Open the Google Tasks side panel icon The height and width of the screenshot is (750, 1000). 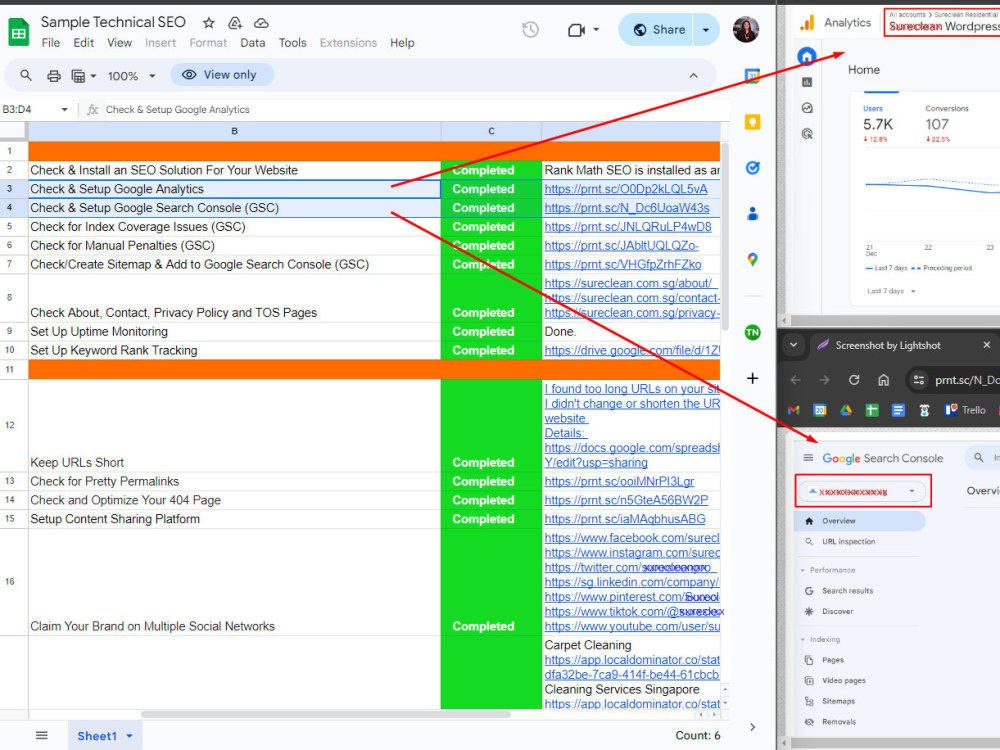click(753, 168)
